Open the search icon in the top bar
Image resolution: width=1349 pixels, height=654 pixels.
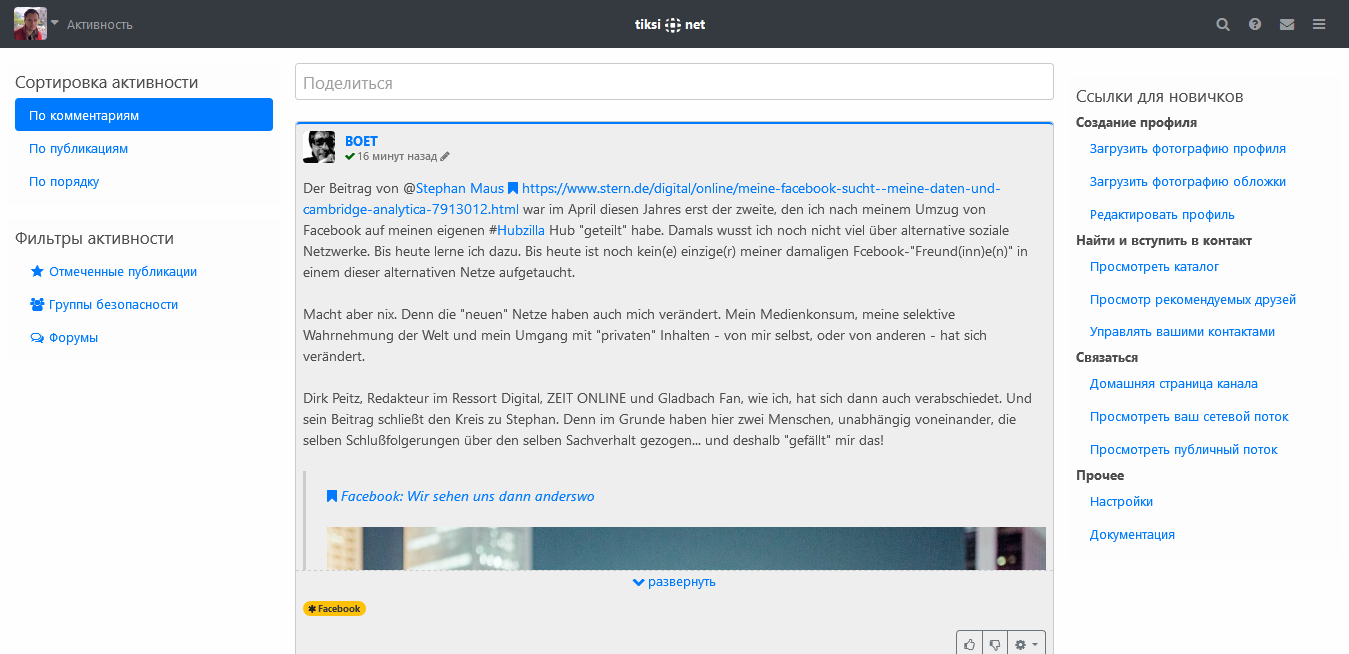1222,24
